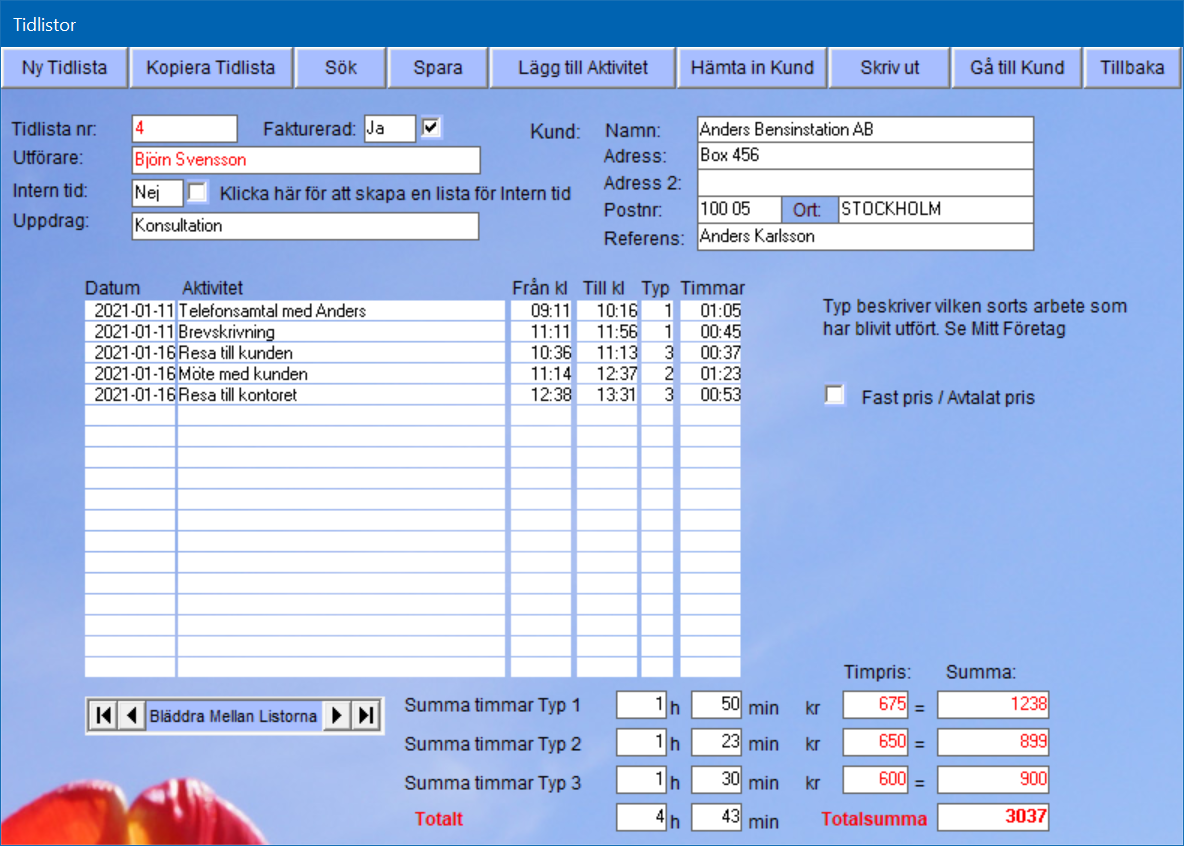
Task: Jump to the first time list record
Action: tap(102, 716)
